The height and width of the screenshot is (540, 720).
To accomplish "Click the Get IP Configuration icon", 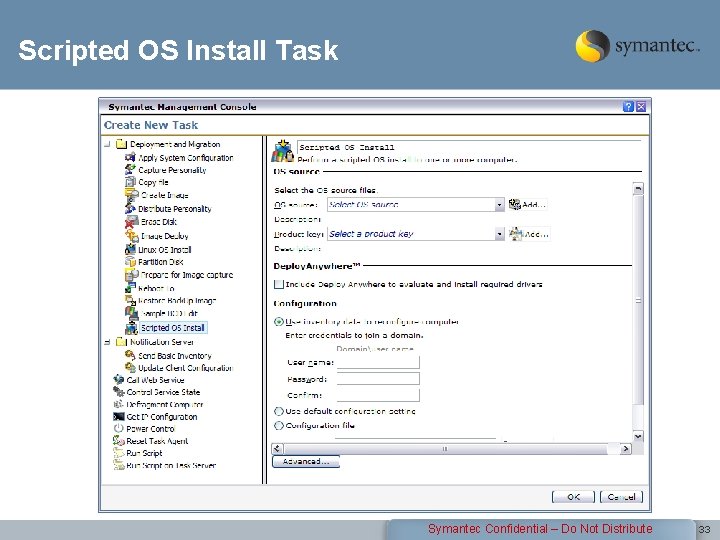I will [118, 416].
